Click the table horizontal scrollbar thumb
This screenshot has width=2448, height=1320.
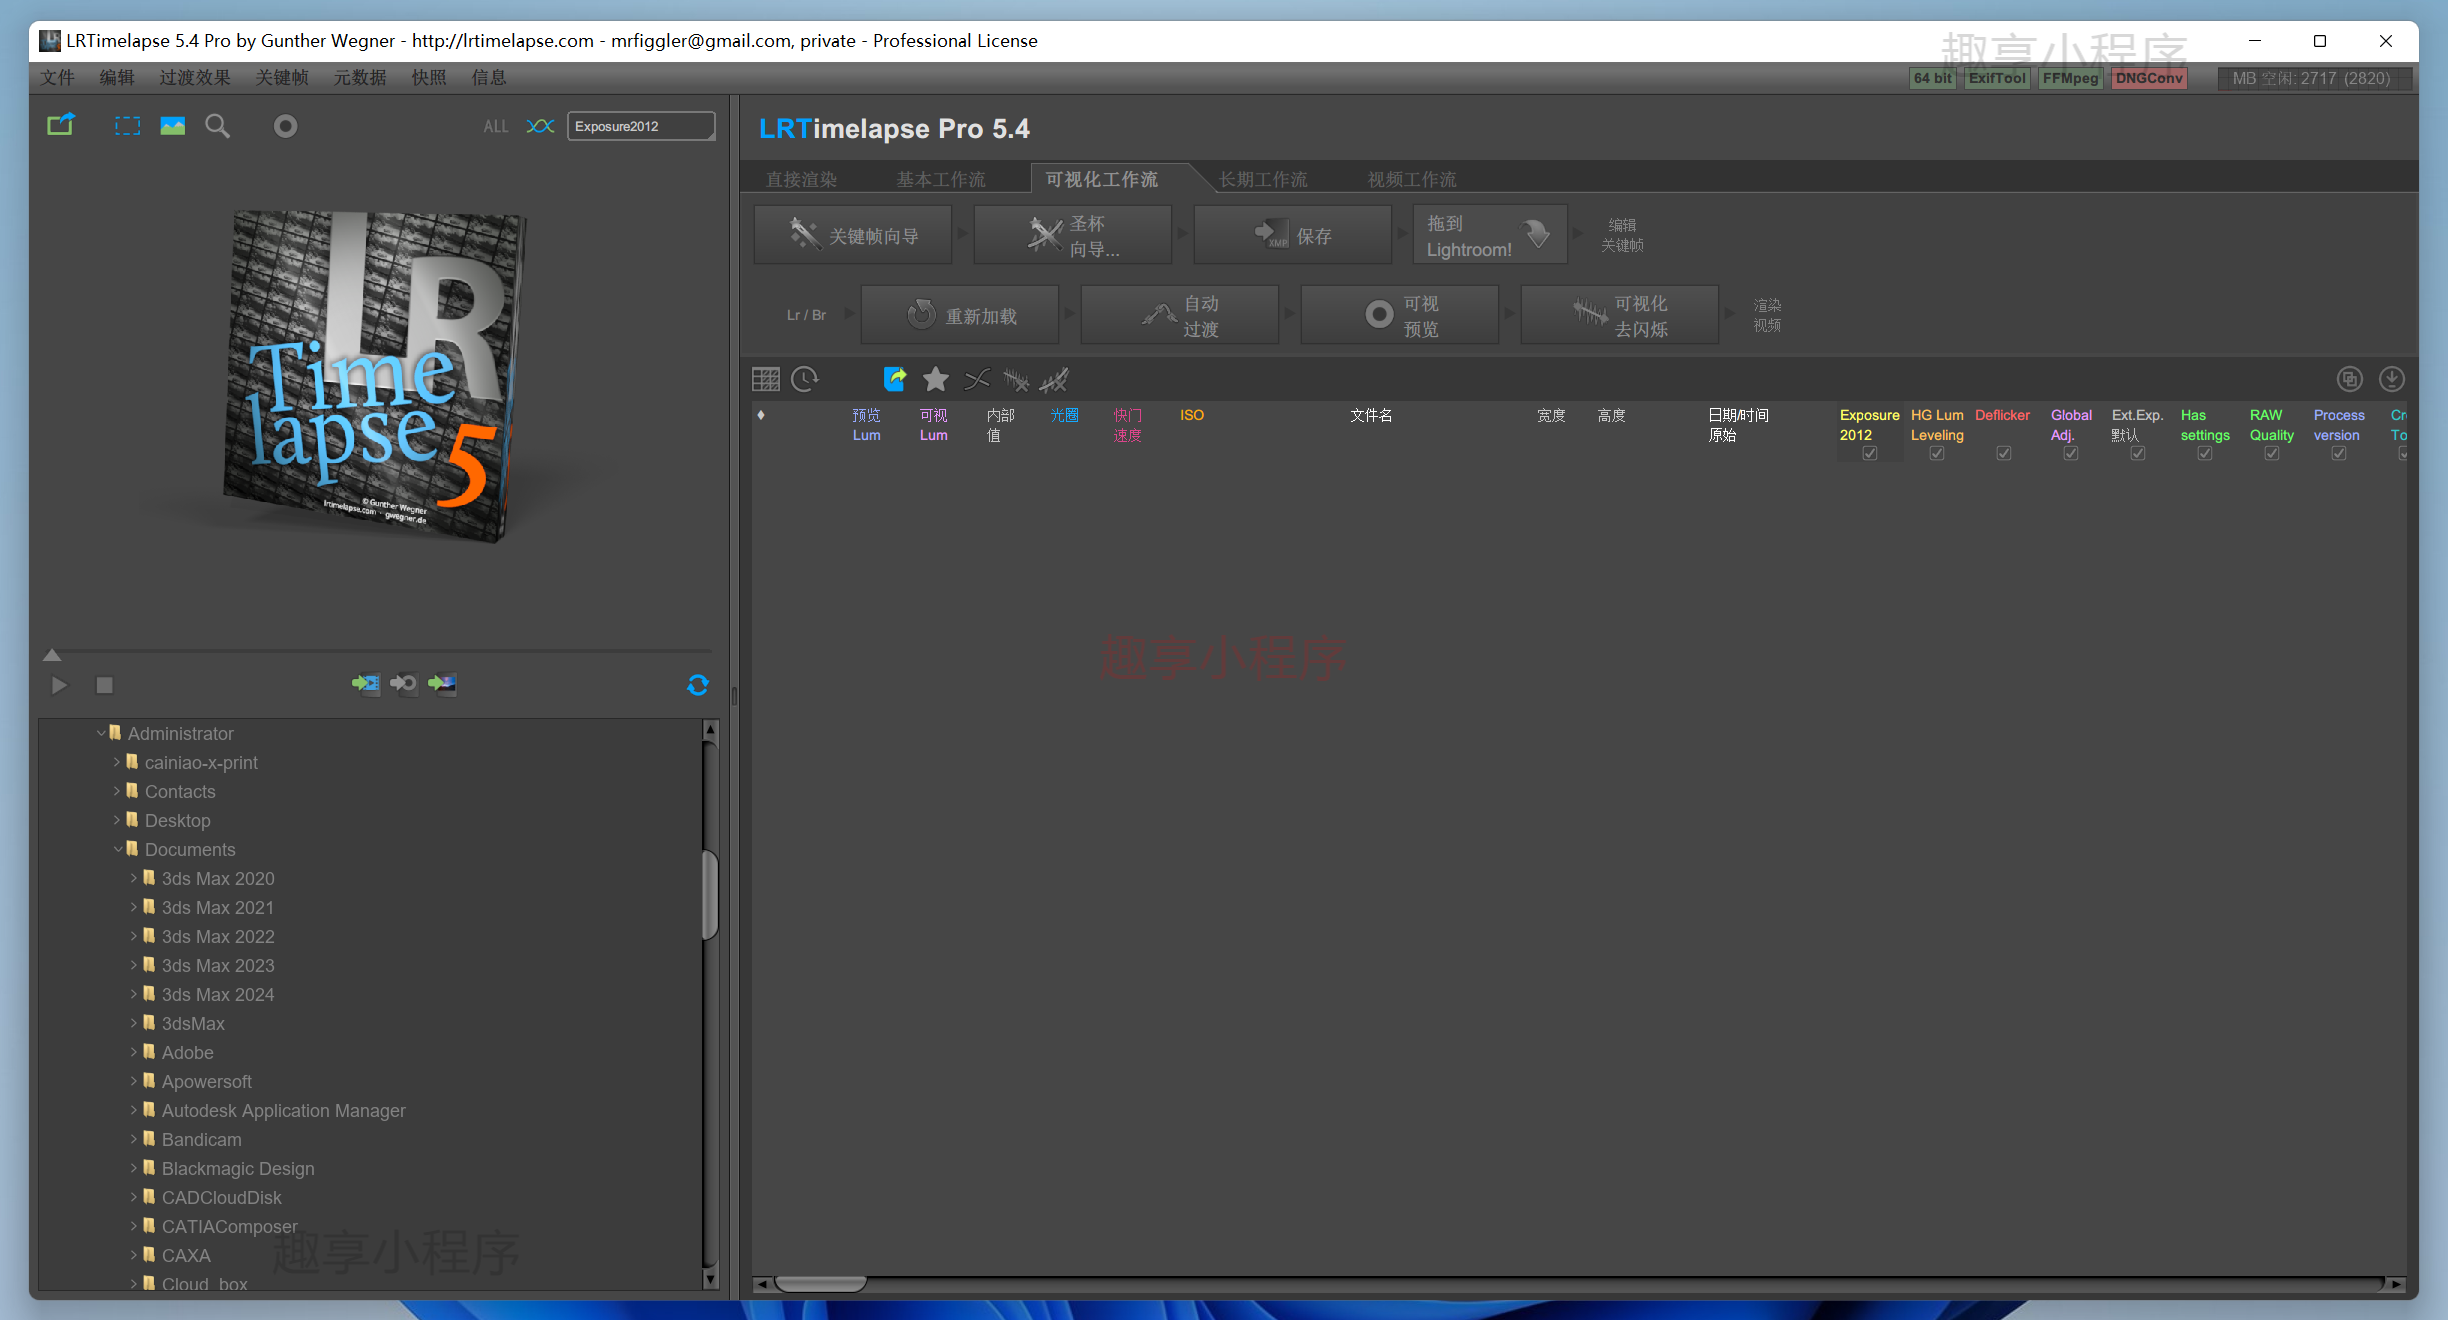[x=820, y=1283]
